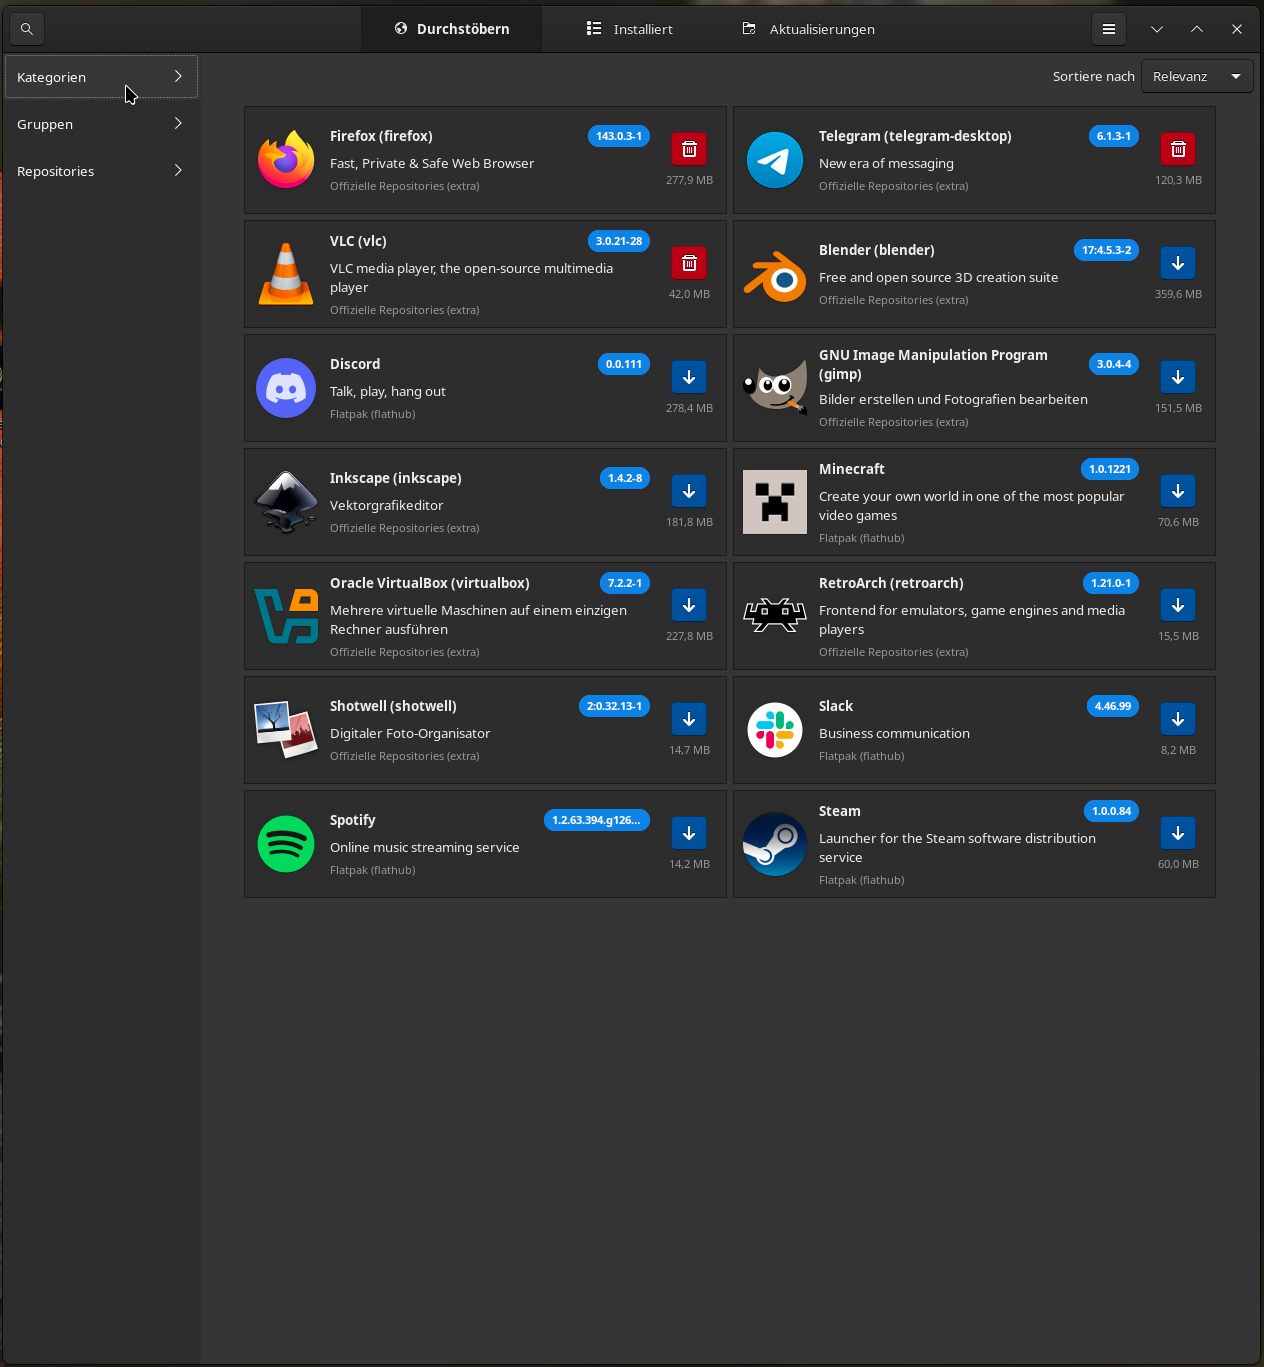Click the Telegram paper-plane logo
This screenshot has width=1264, height=1367.
coord(775,160)
